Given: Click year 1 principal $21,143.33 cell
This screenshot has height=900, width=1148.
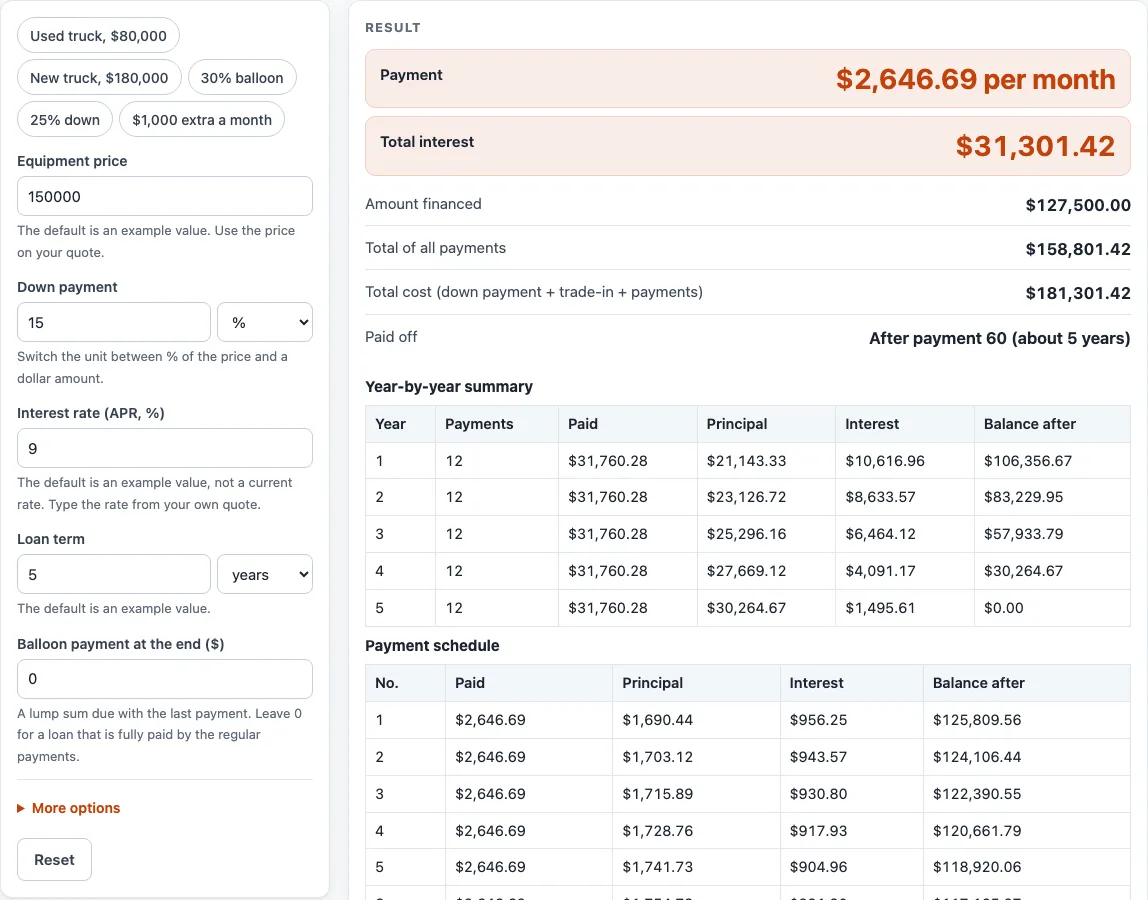Looking at the screenshot, I should 767,461.
